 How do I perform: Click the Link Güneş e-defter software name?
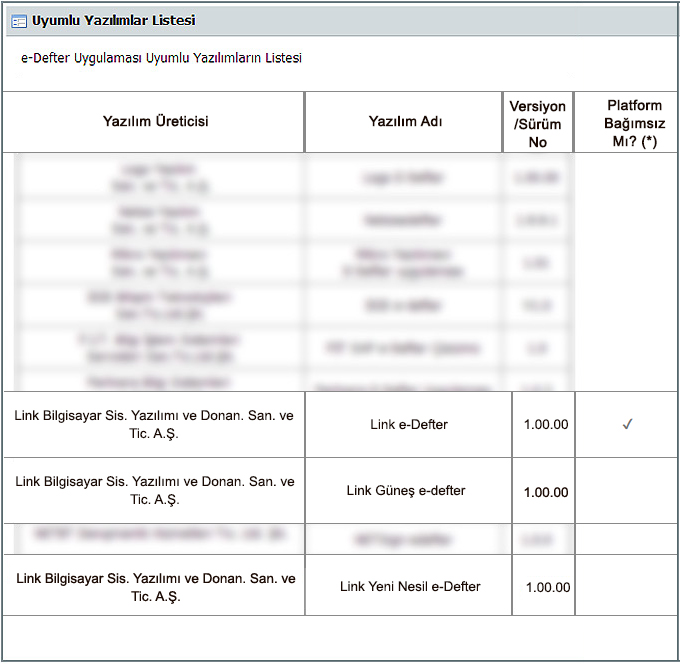click(x=405, y=491)
